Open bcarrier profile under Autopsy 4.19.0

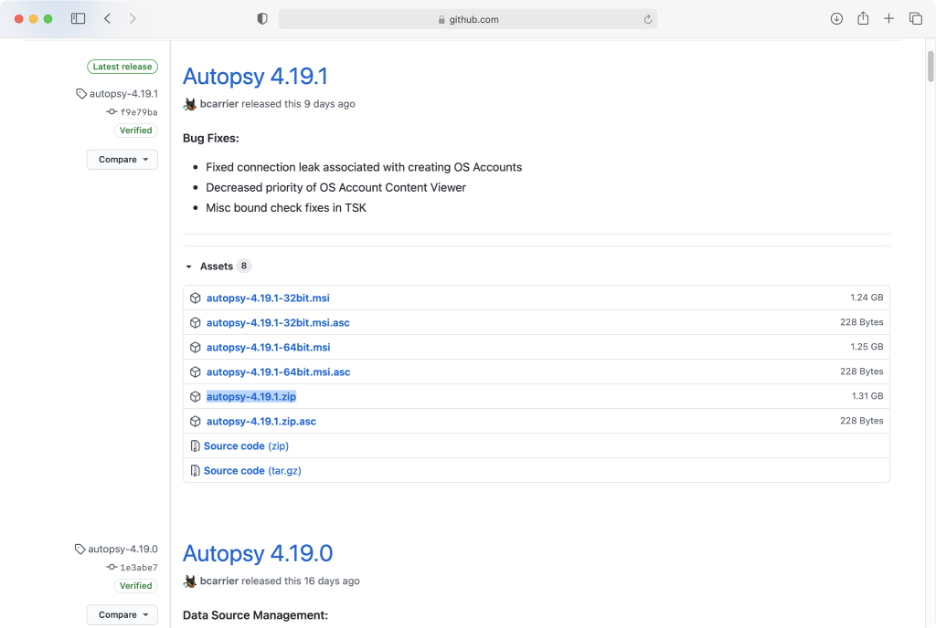tap(219, 581)
